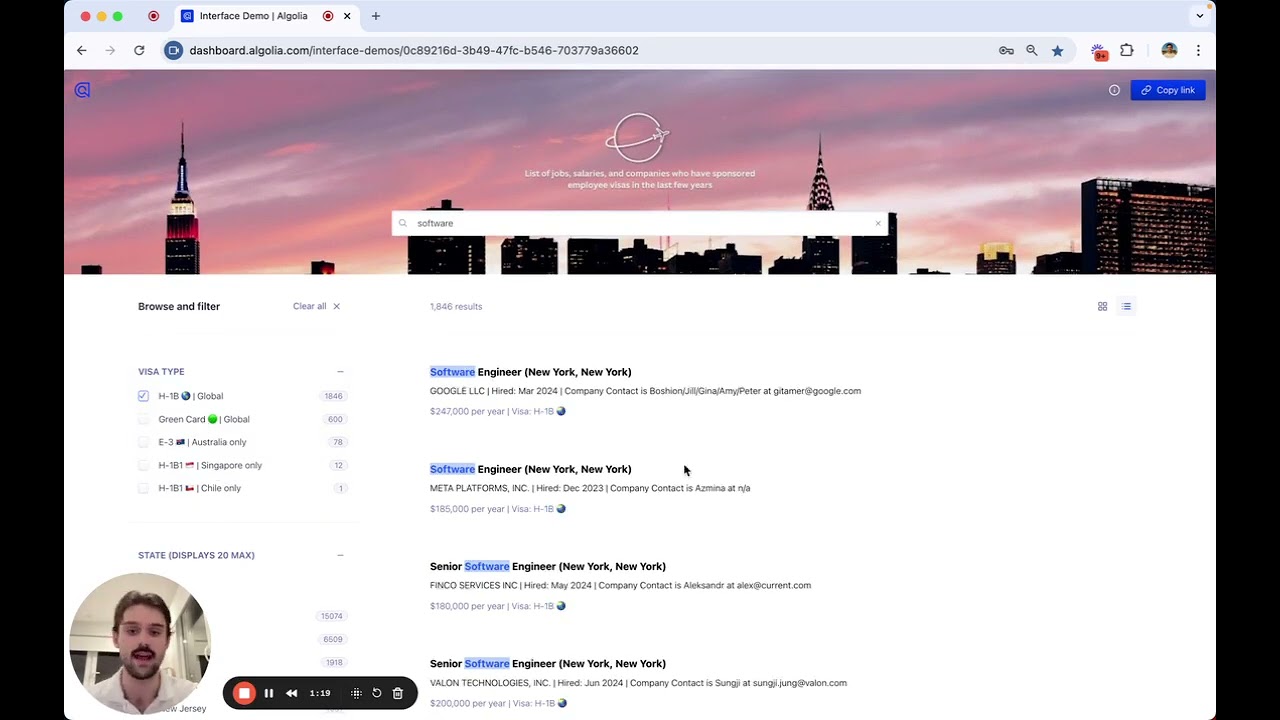Screen dimensions: 1280x720
Task: Open the browser zoom icon
Action: [1032, 50]
